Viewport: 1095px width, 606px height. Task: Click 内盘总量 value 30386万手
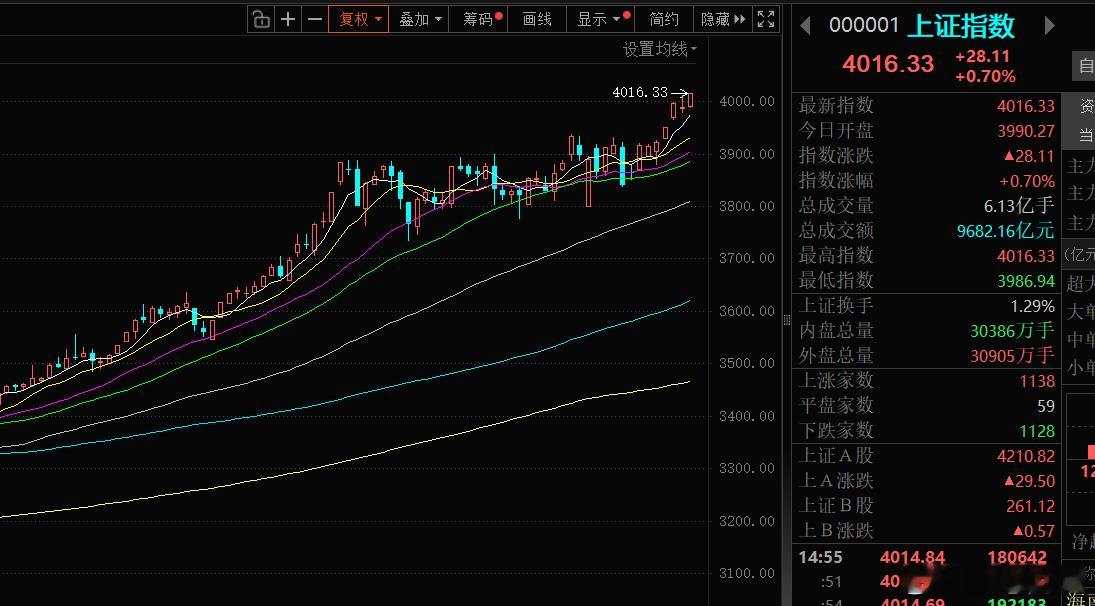tap(1013, 330)
